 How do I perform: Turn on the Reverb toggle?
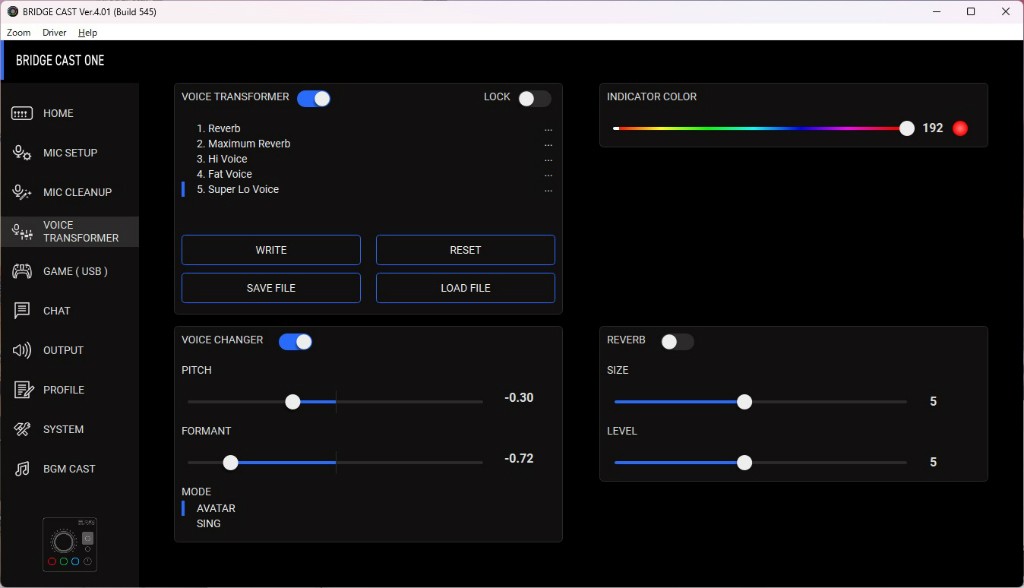(x=677, y=342)
